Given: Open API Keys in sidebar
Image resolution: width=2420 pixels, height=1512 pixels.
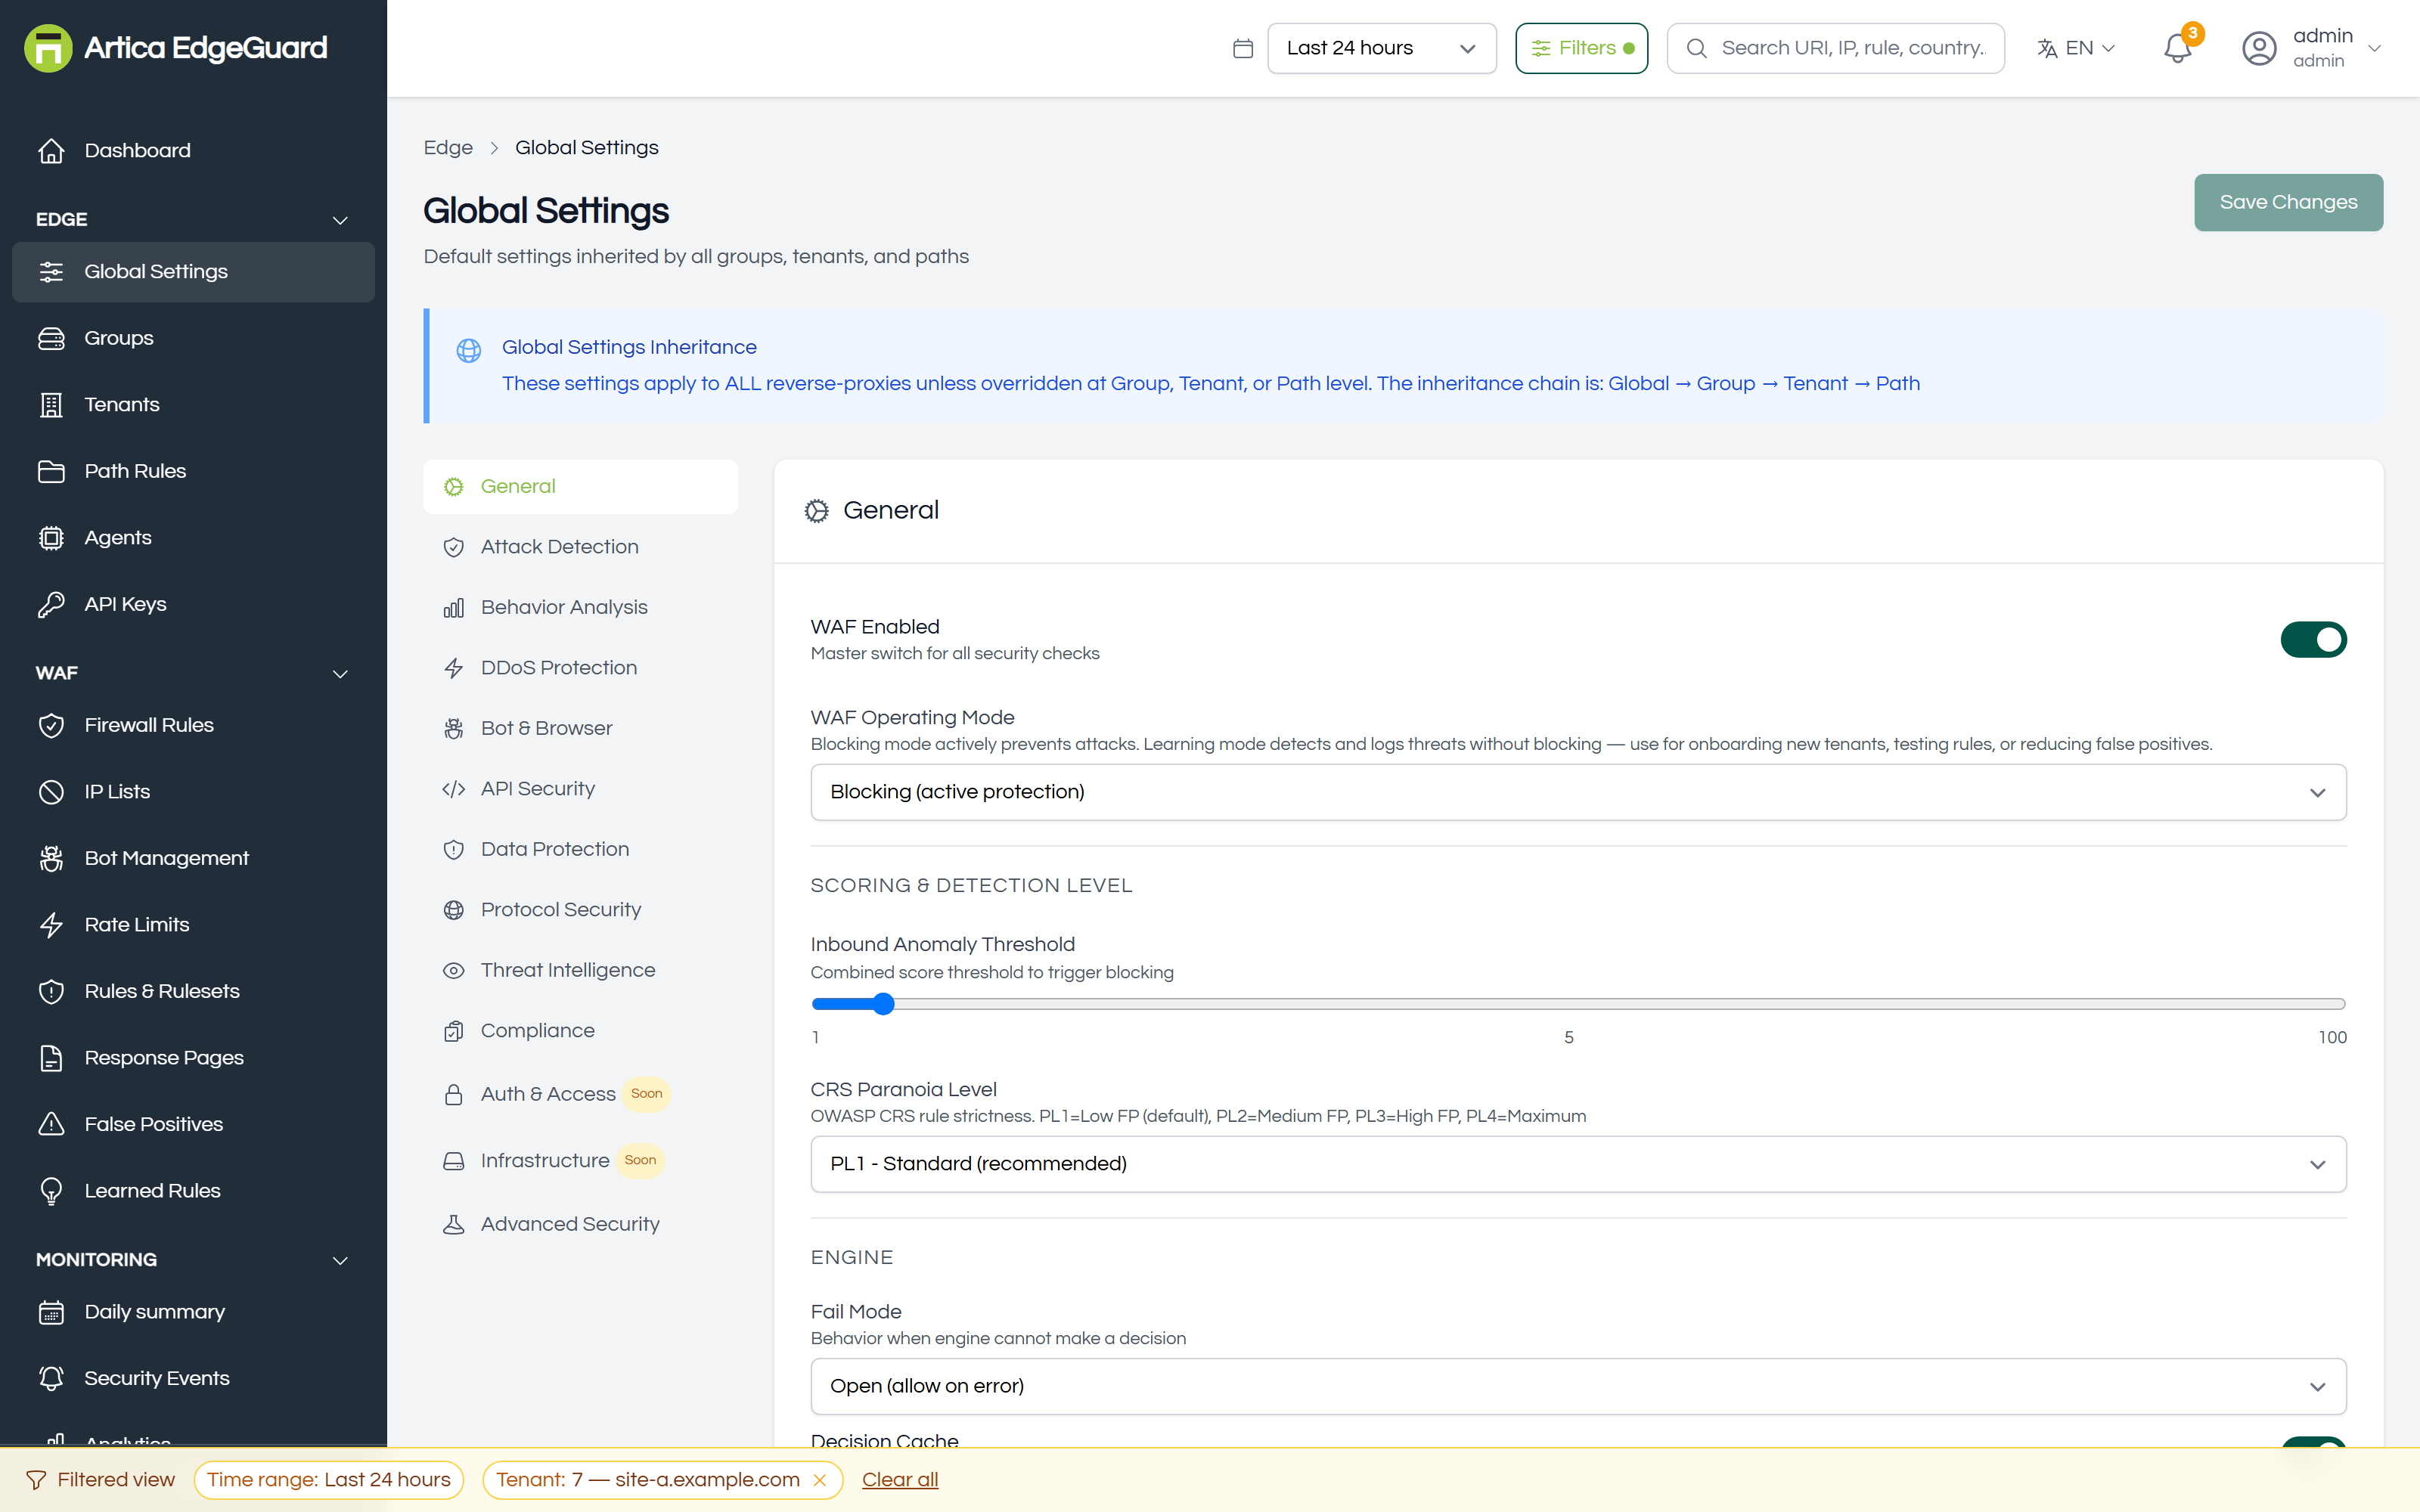Looking at the screenshot, I should 193,604.
